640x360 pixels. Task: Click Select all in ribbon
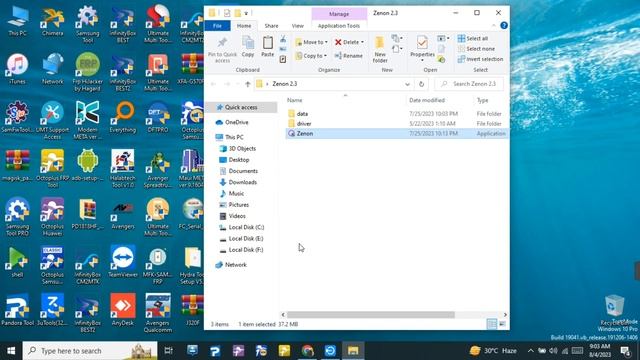[x=473, y=38]
